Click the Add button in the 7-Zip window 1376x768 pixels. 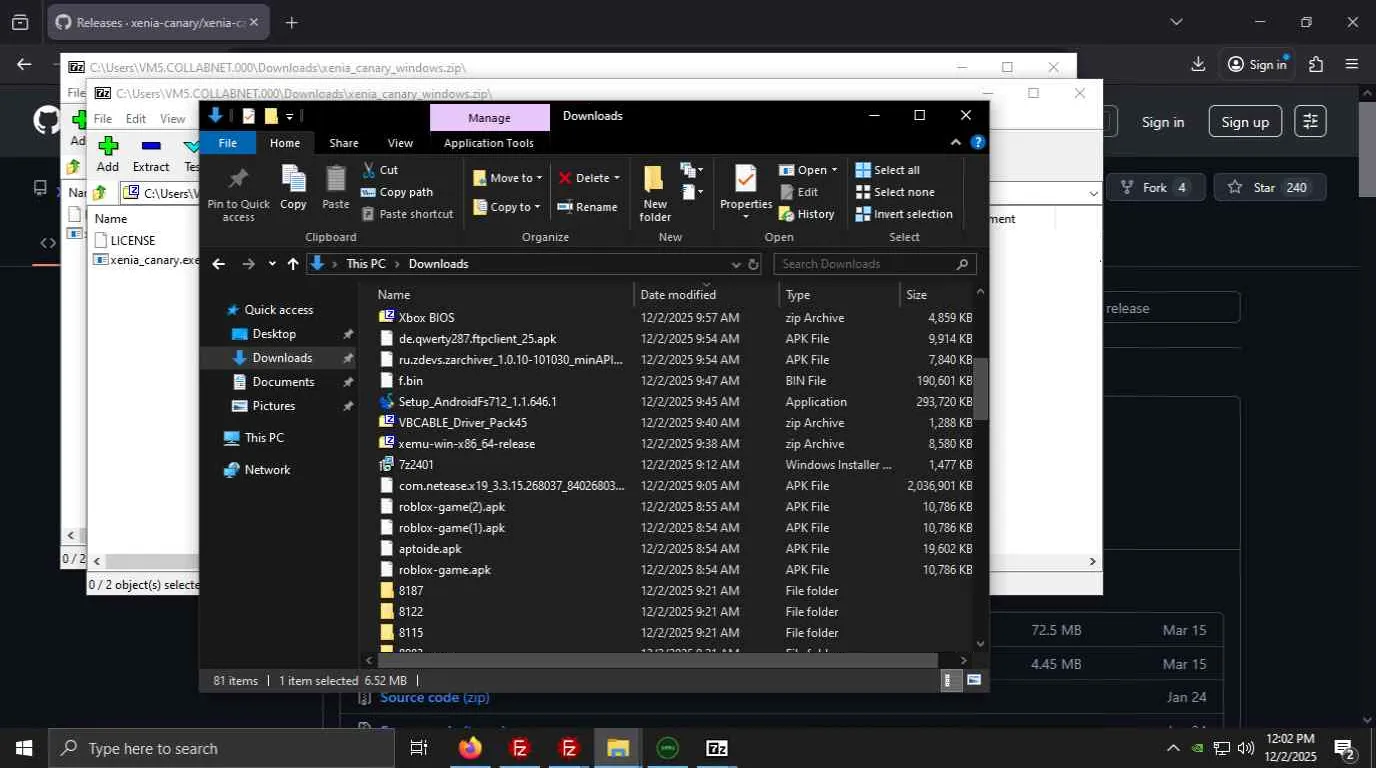point(108,154)
